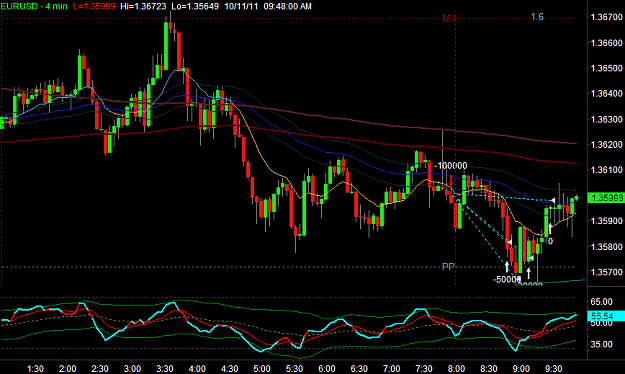Click the 35.00 oscillator scale label
The image size is (625, 374).
point(601,344)
